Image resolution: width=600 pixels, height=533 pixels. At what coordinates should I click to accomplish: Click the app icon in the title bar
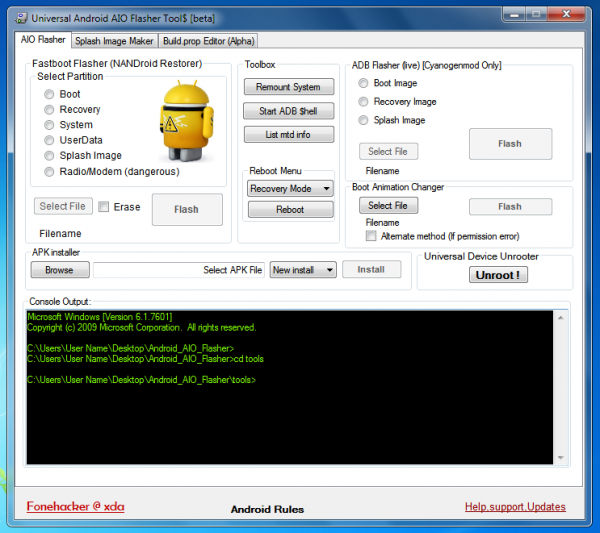pyautogui.click(x=21, y=18)
